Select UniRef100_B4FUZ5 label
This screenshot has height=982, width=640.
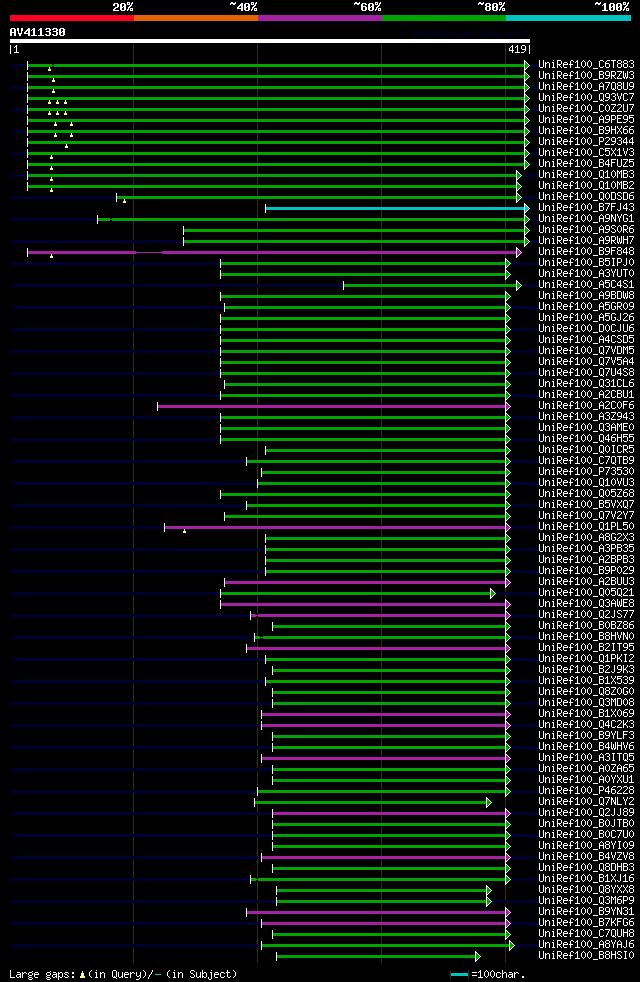point(586,163)
